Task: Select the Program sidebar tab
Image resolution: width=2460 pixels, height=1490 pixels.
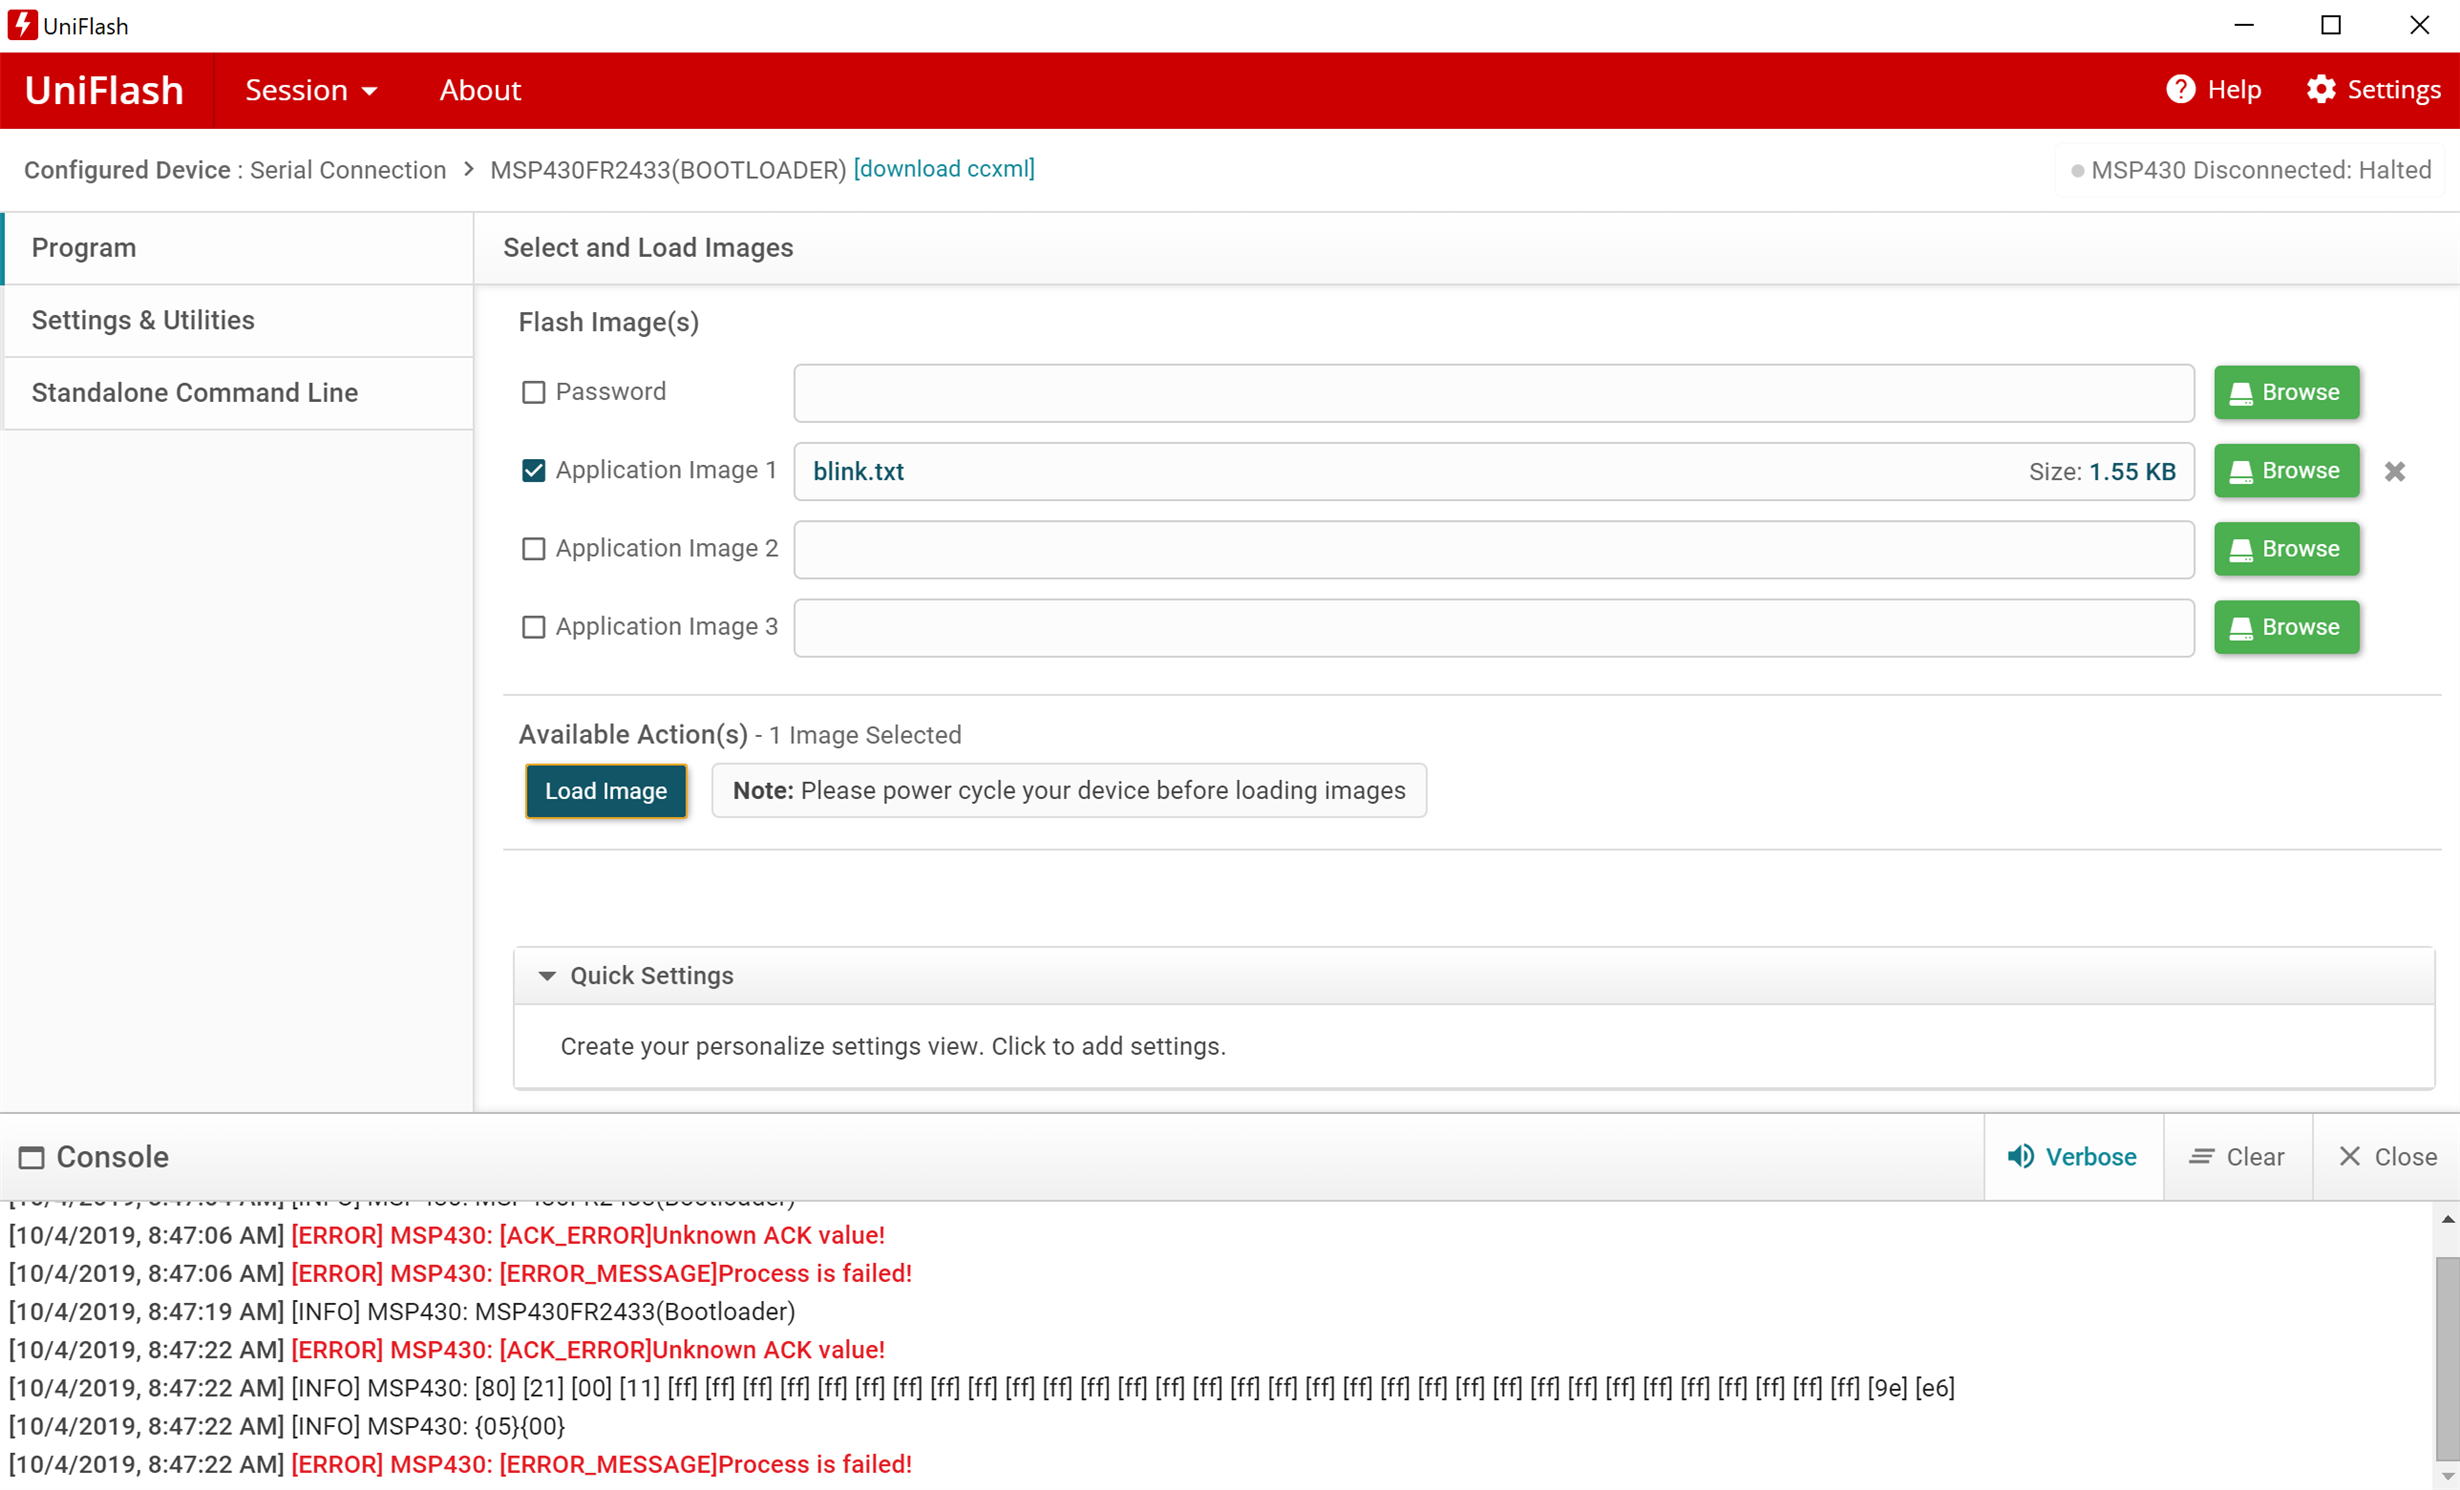Action: coord(238,248)
